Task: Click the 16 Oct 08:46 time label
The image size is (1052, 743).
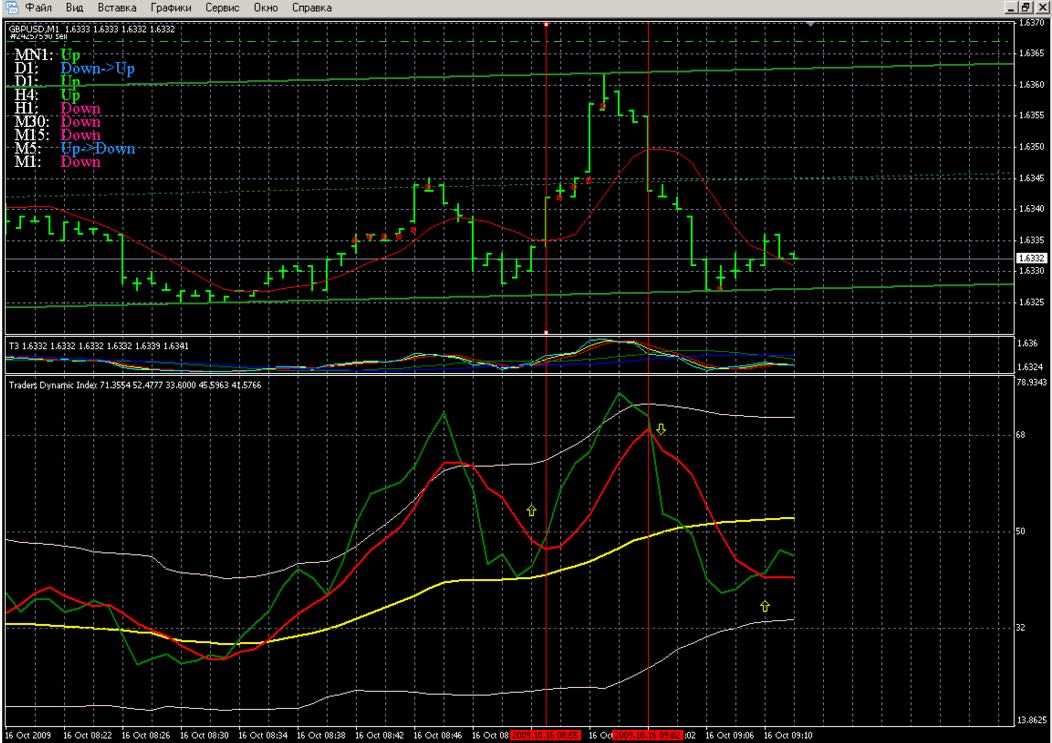Action: (438, 736)
